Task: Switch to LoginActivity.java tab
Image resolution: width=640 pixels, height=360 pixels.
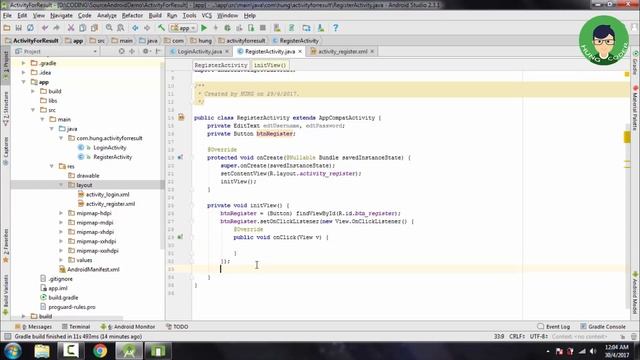Action: click(200, 51)
